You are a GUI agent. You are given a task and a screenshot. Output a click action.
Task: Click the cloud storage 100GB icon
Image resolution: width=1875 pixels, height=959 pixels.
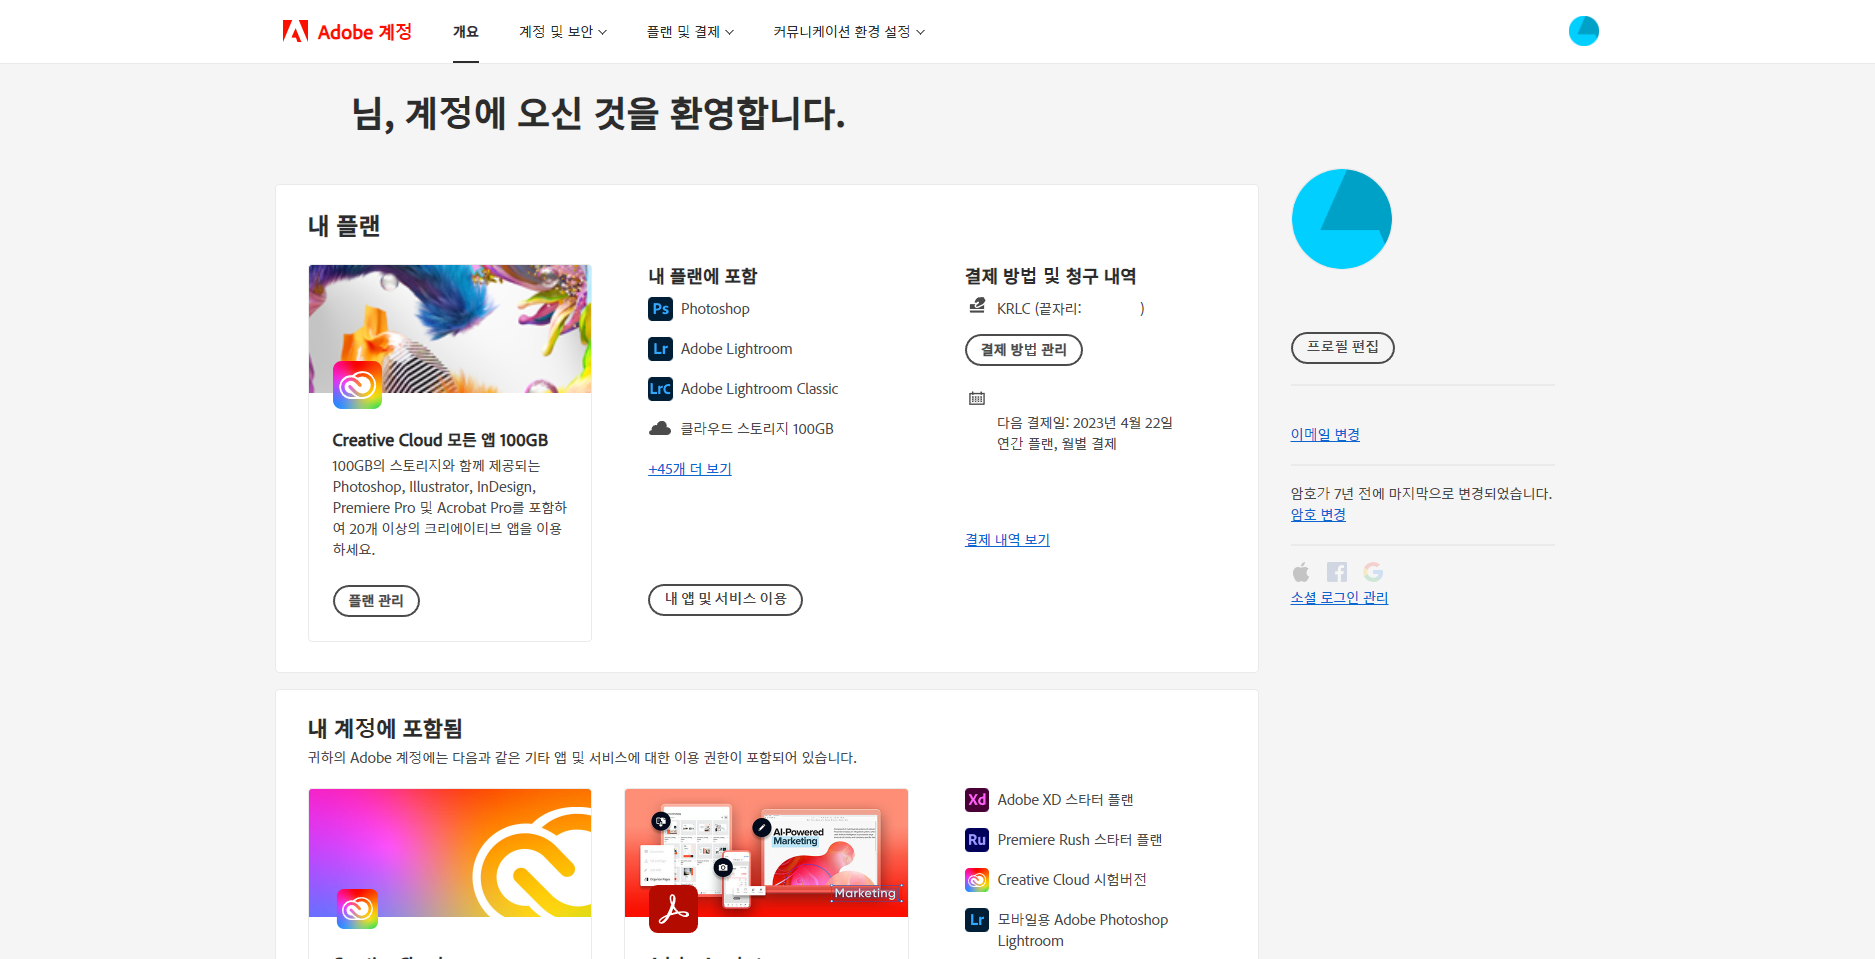[660, 428]
